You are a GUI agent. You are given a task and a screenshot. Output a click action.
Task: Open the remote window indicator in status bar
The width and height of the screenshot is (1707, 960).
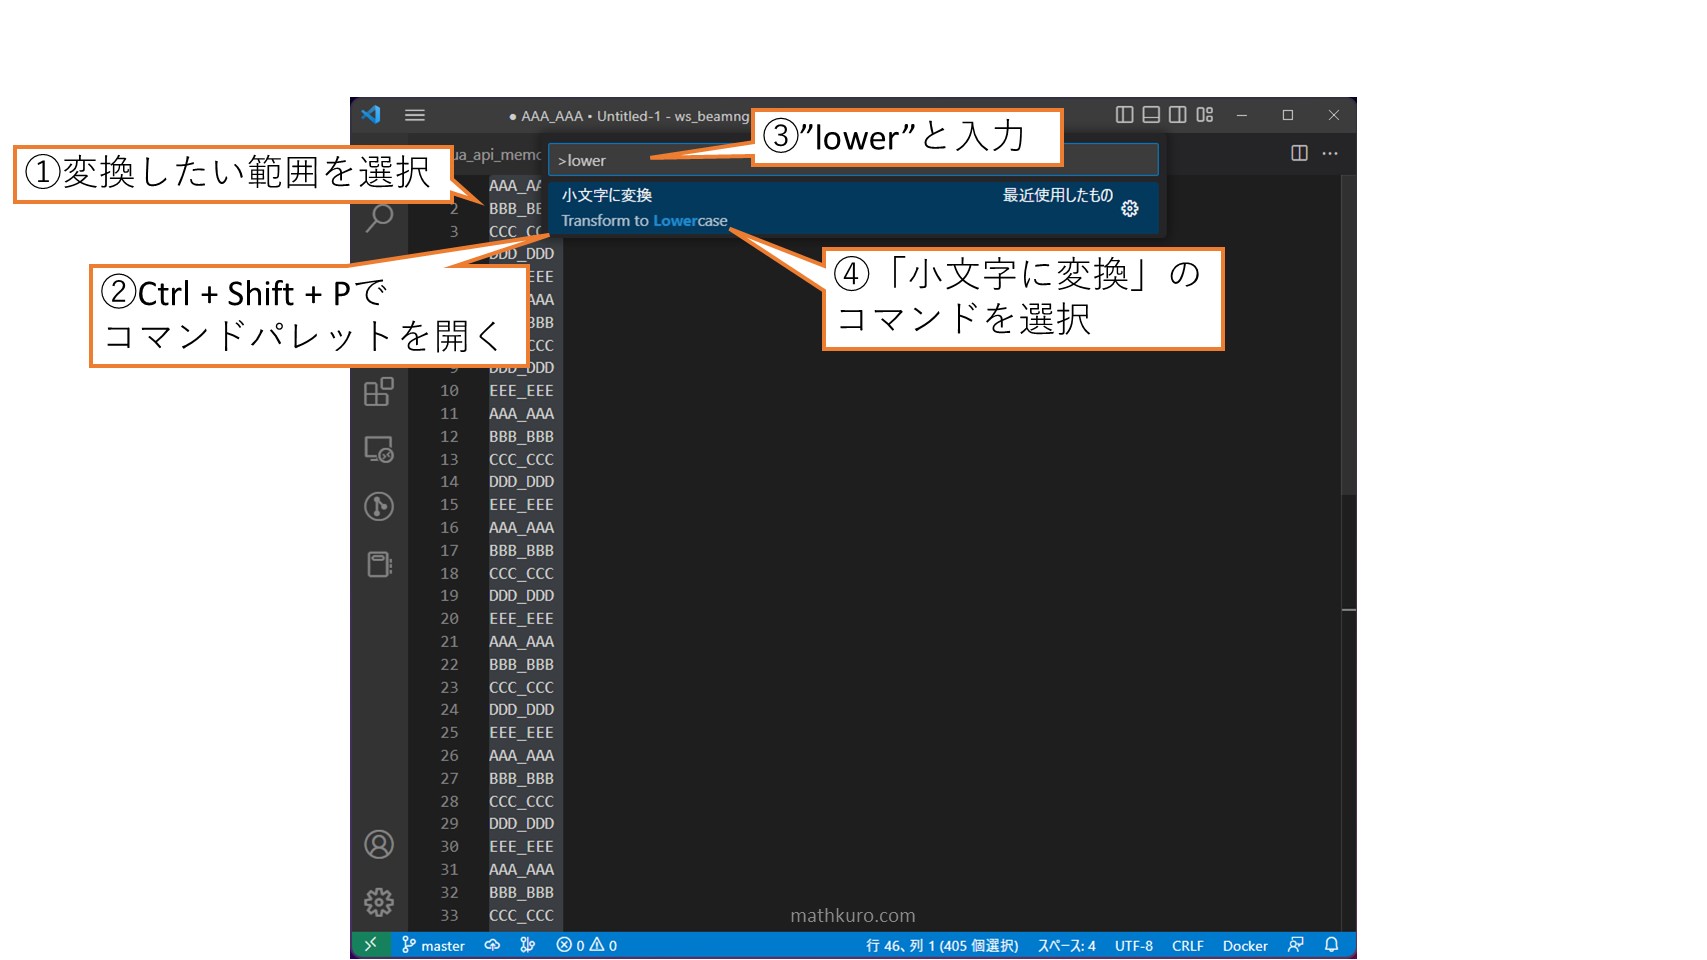click(371, 945)
